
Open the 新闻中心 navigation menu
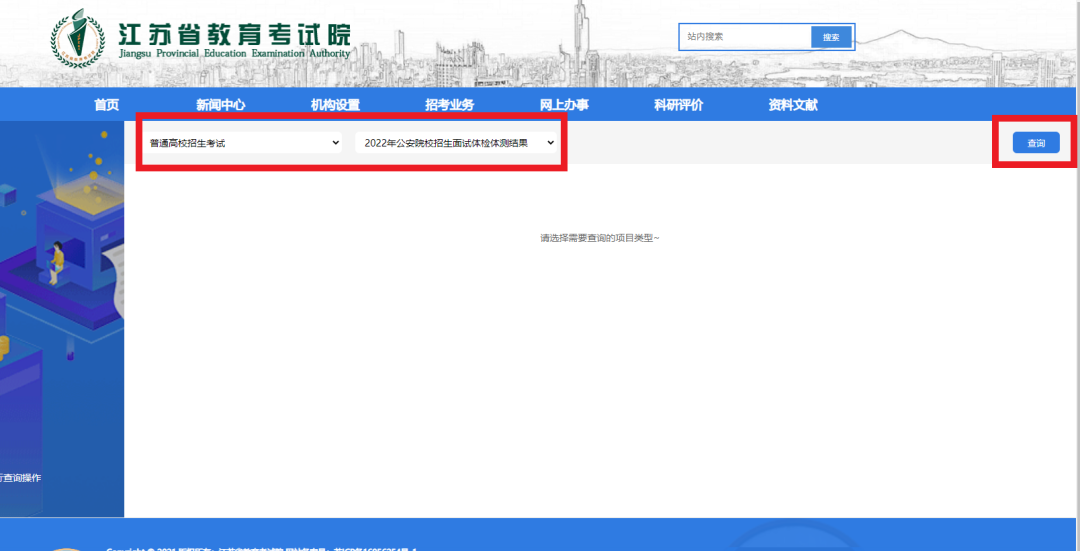pos(220,105)
